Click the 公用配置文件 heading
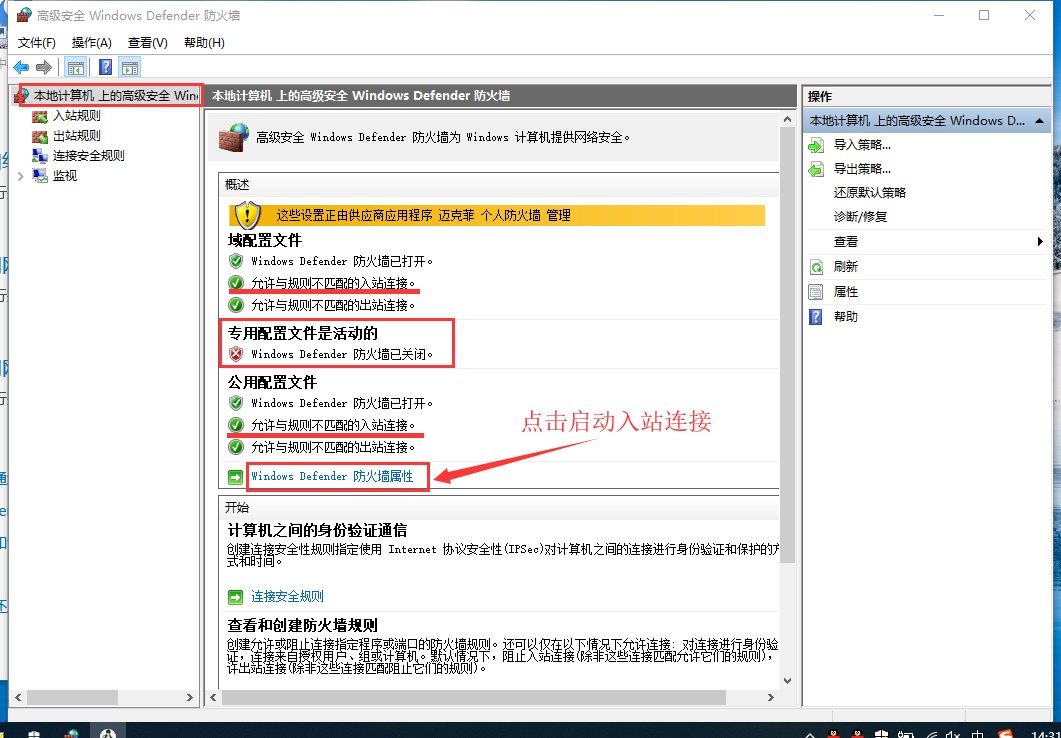Screen dimensions: 1061x738 point(272,382)
